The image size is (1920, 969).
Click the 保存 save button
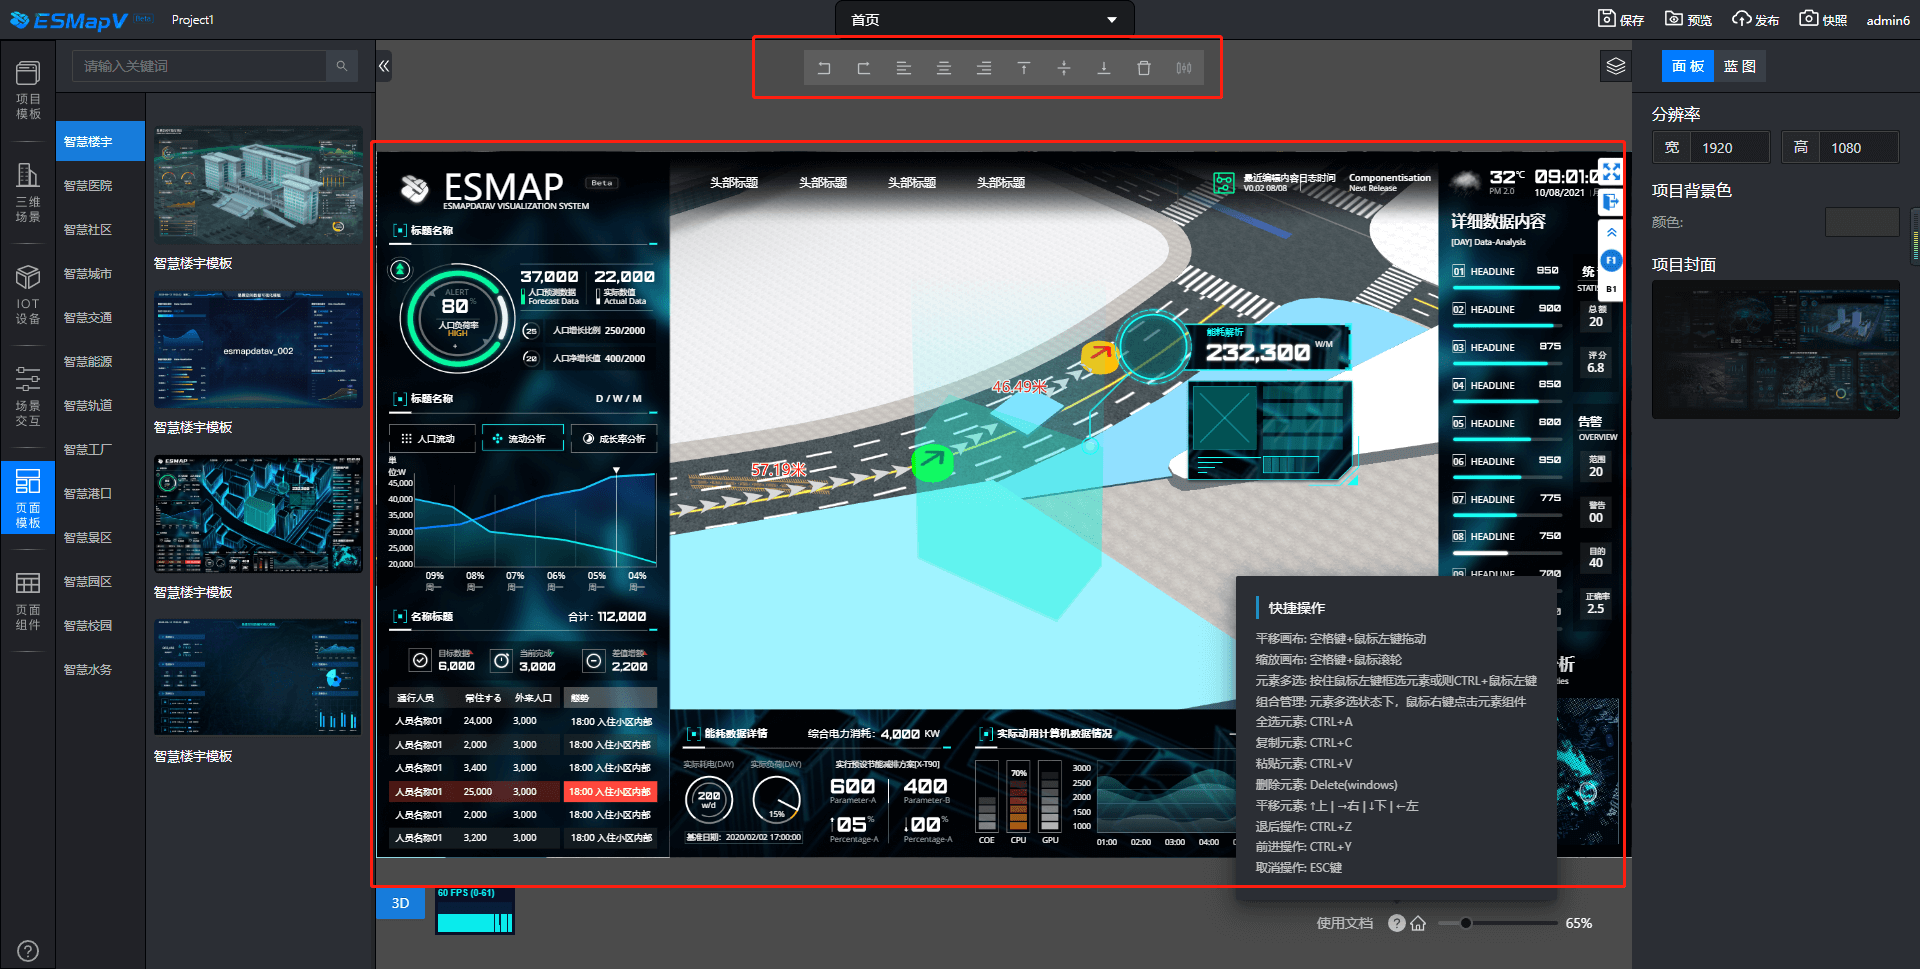click(x=1621, y=20)
